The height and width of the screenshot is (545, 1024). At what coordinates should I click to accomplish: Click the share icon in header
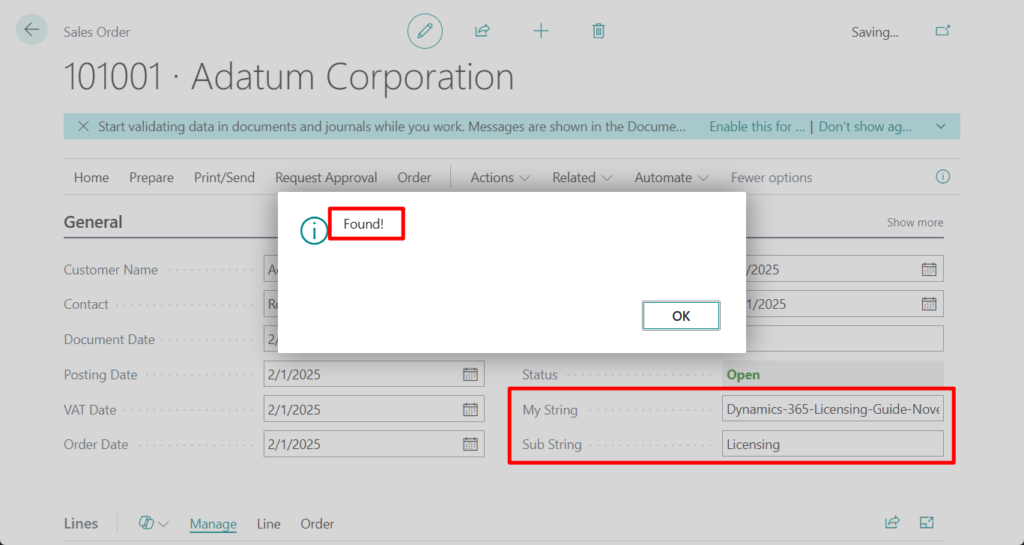pos(482,31)
